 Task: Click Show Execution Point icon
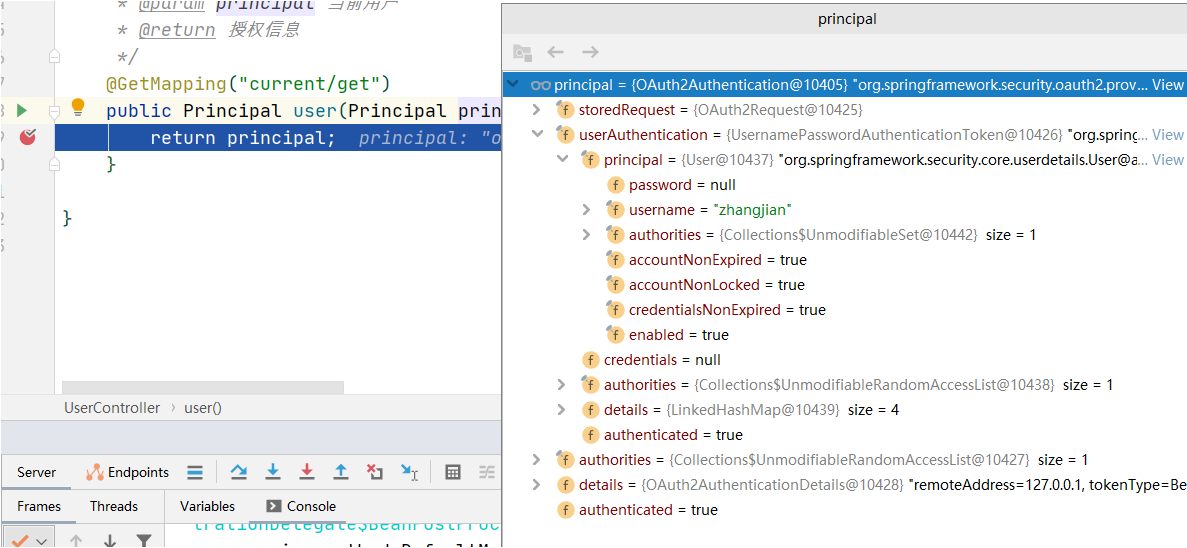[195, 472]
